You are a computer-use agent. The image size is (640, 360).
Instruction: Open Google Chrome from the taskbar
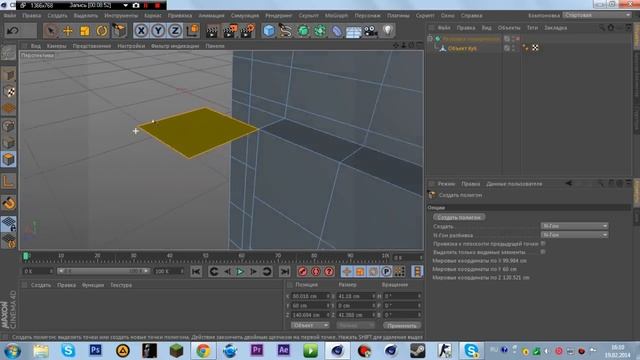203,351
